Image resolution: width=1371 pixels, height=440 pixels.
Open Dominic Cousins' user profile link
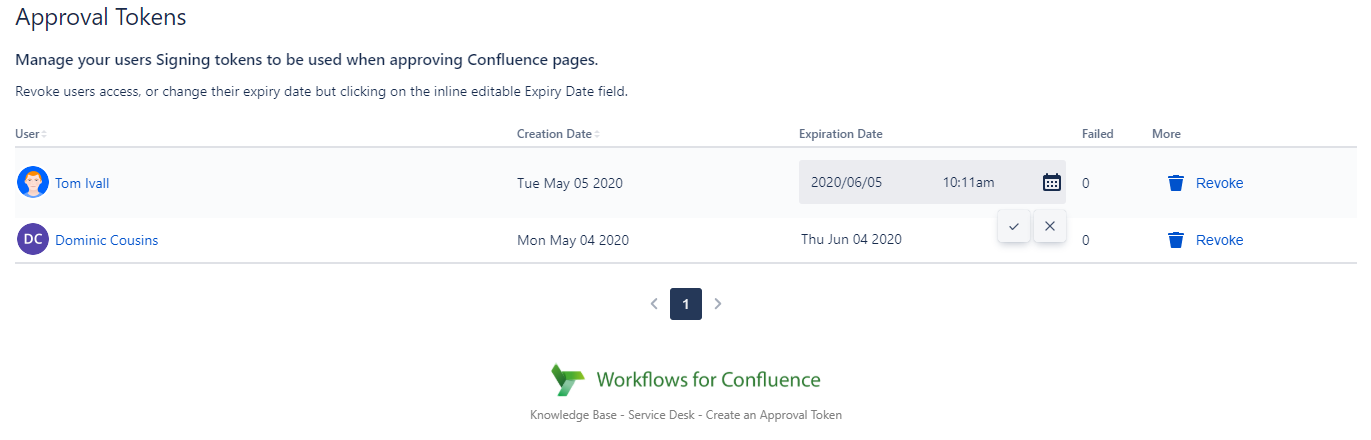[106, 240]
